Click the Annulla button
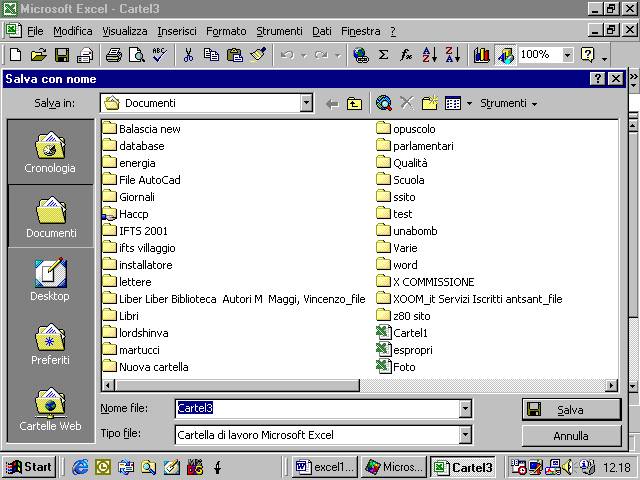This screenshot has height=480, width=640. 571,436
